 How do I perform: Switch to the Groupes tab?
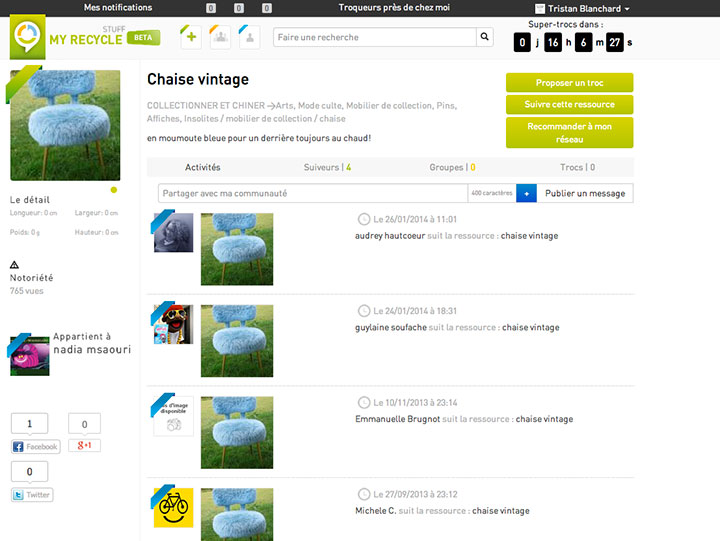[452, 167]
